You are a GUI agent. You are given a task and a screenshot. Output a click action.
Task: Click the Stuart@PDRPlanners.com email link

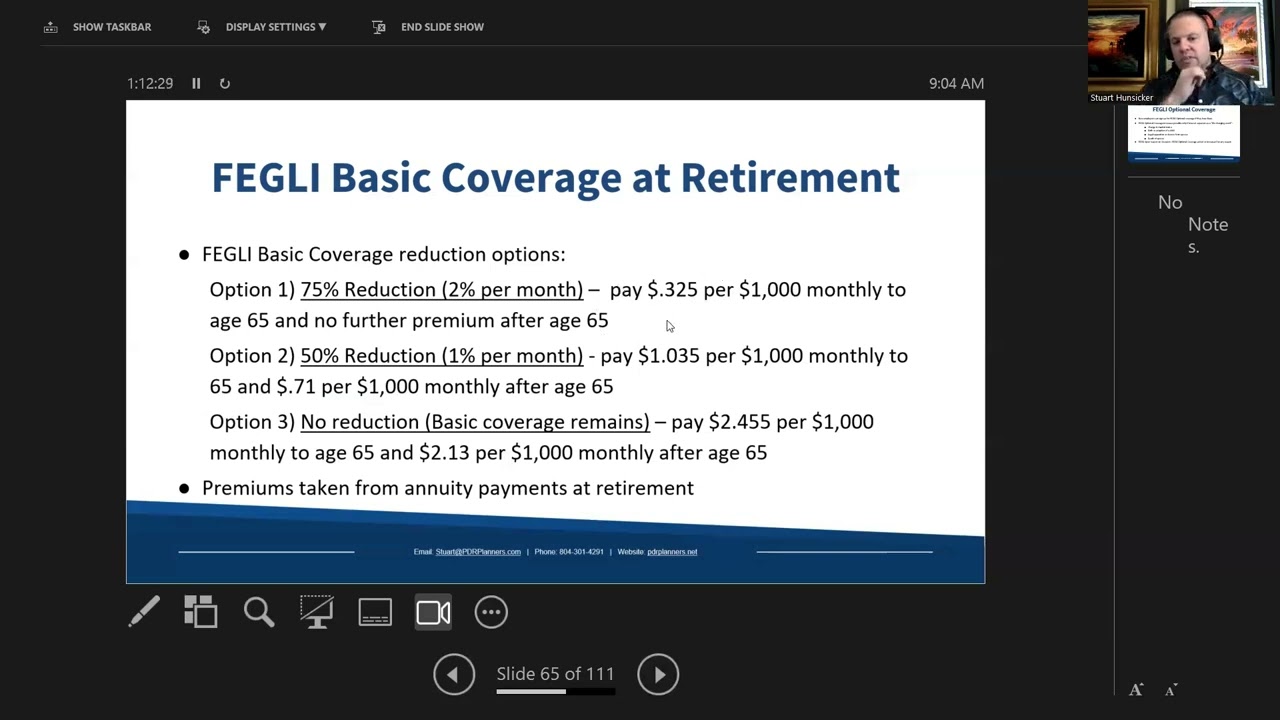pos(478,552)
